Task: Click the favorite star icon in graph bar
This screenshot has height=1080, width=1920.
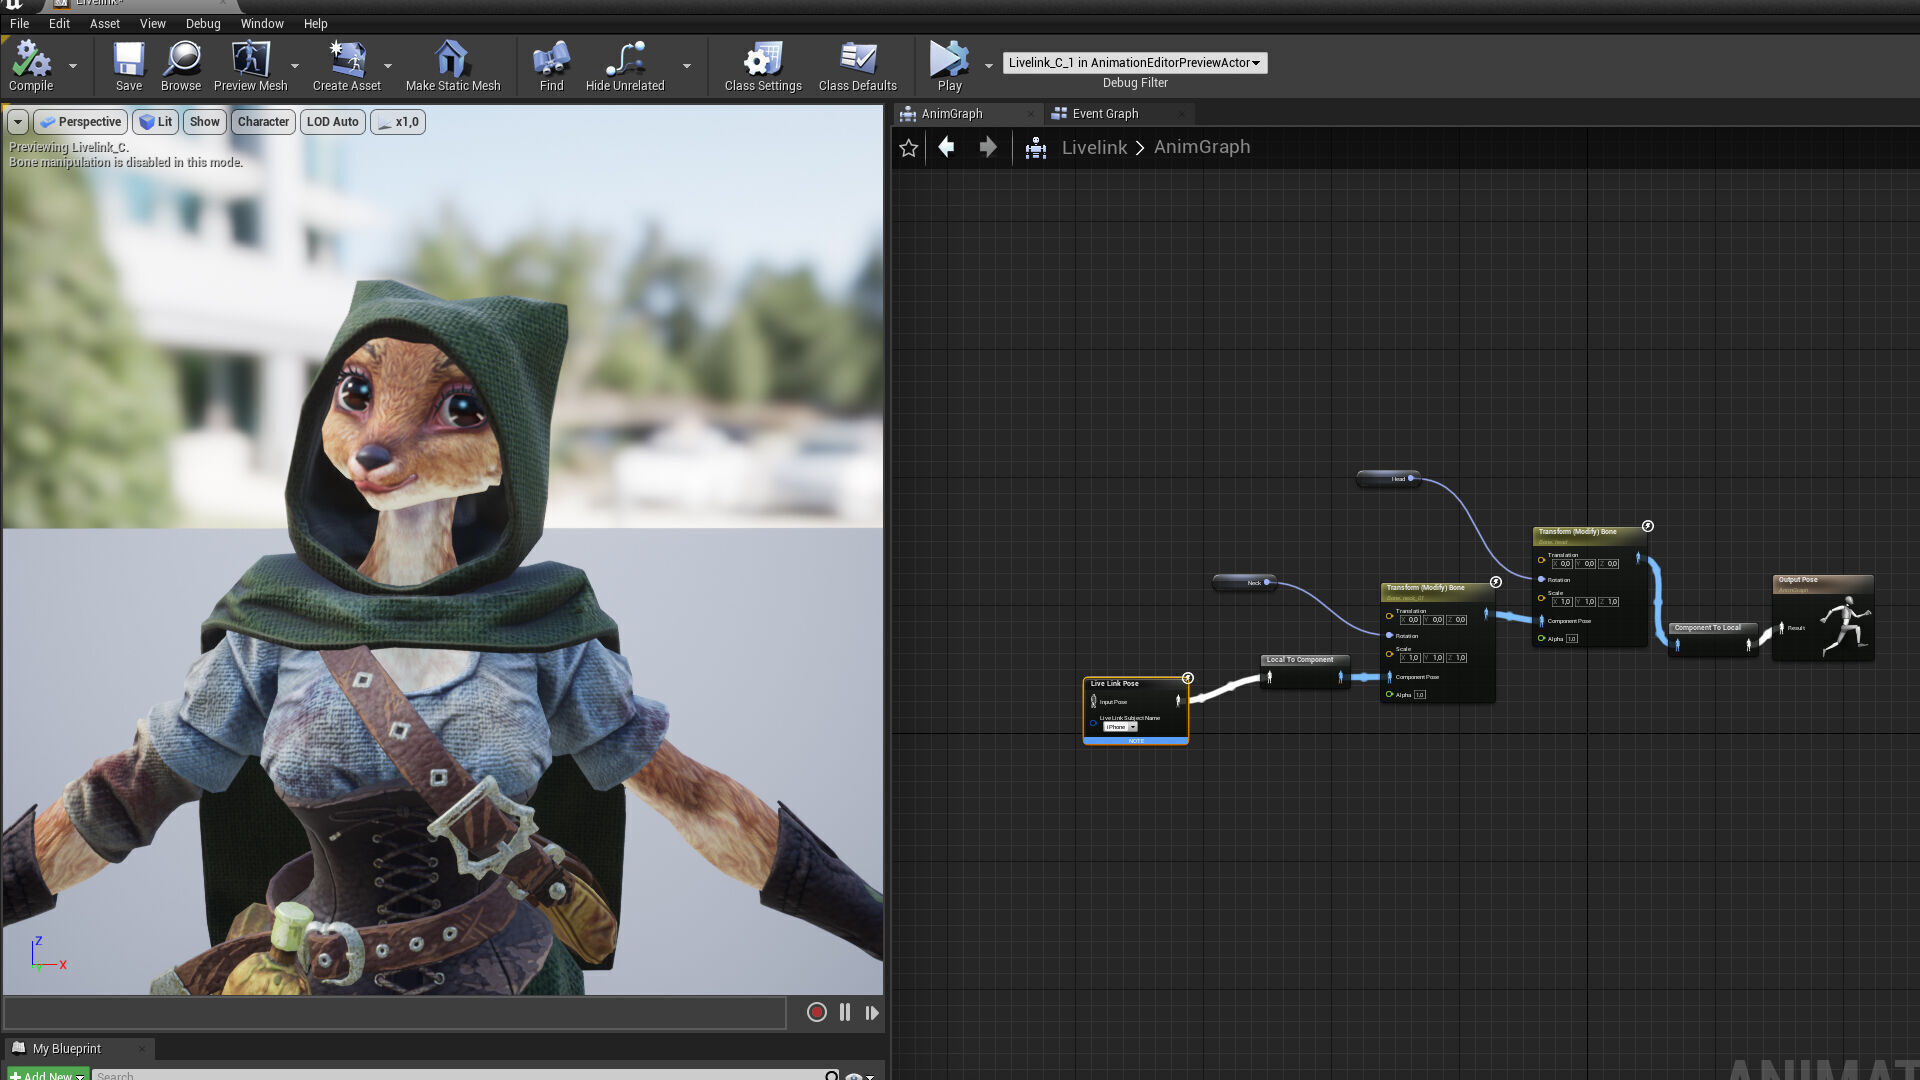Action: [908, 148]
